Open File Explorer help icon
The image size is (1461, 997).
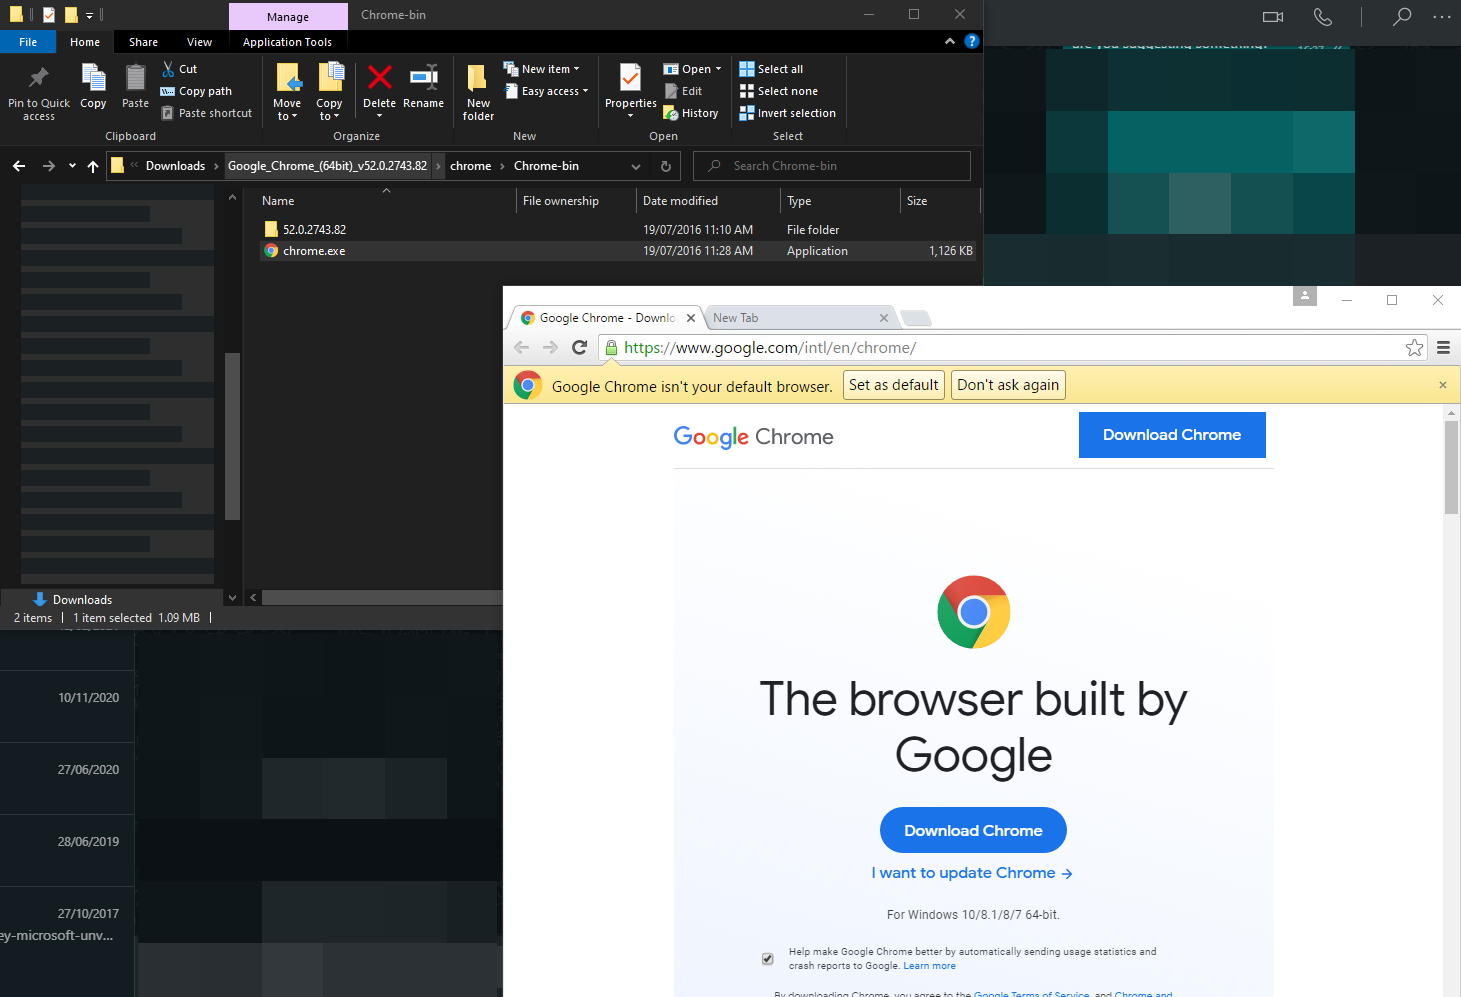pyautogui.click(x=971, y=41)
